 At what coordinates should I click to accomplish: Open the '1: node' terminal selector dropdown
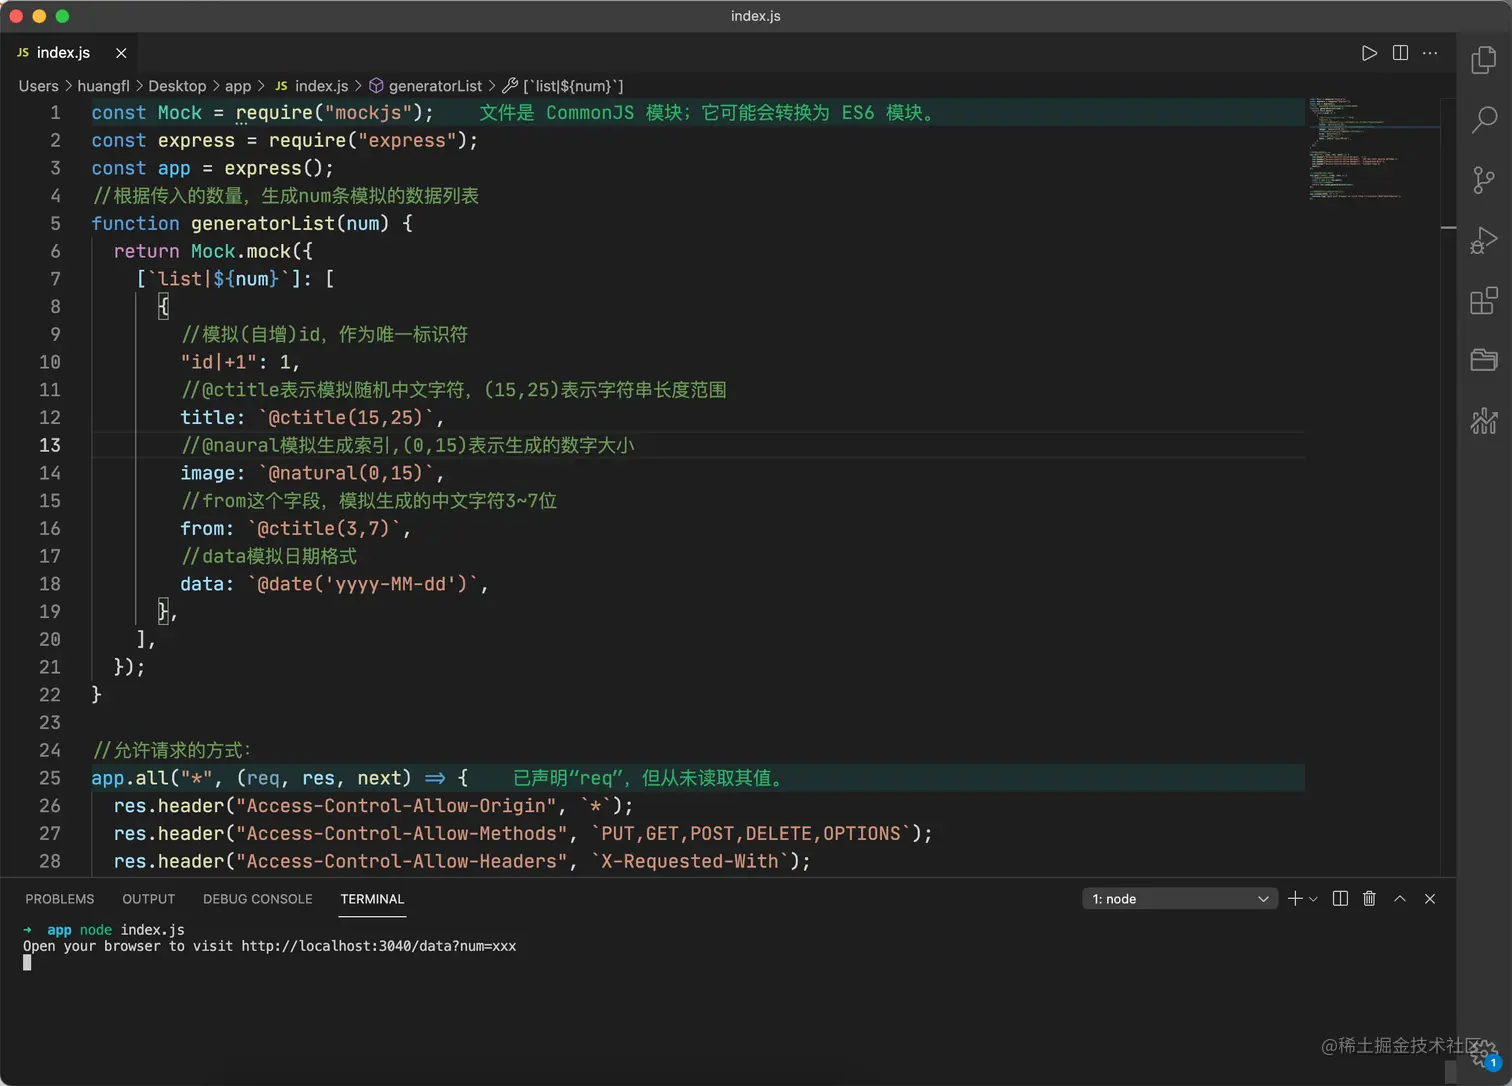(x=1179, y=899)
